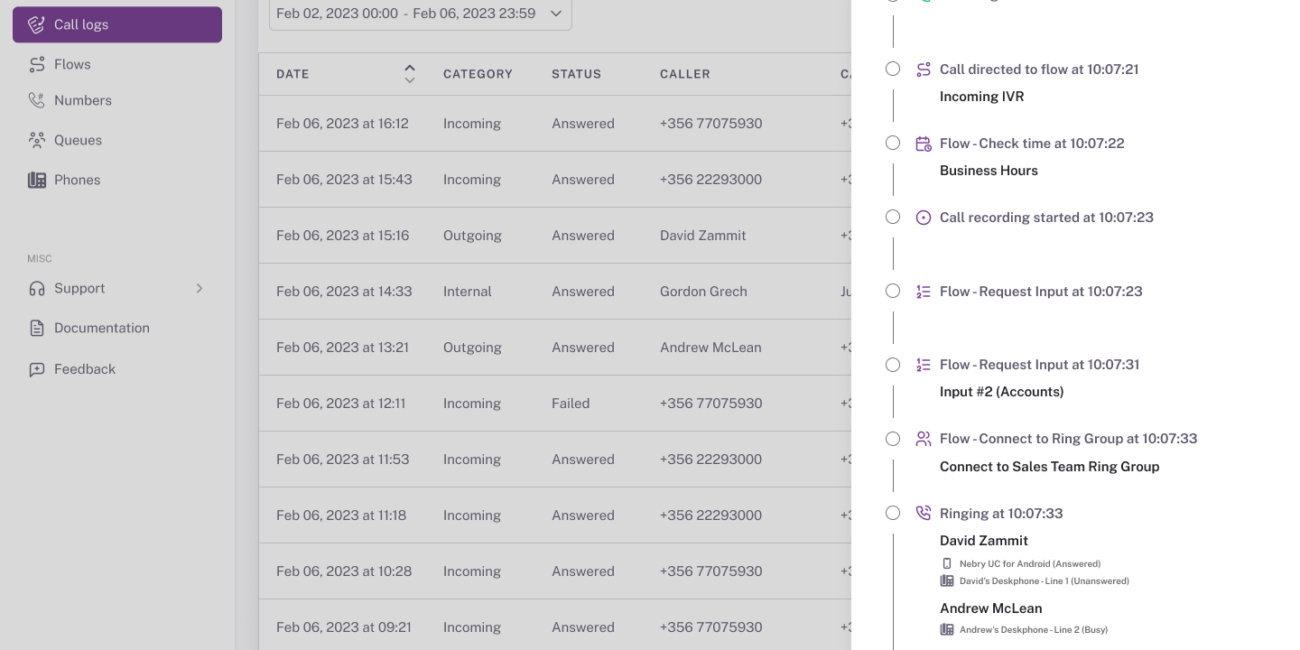Click Andrew's Deskphone device icon
The width and height of the screenshot is (1300, 650).
tap(947, 630)
